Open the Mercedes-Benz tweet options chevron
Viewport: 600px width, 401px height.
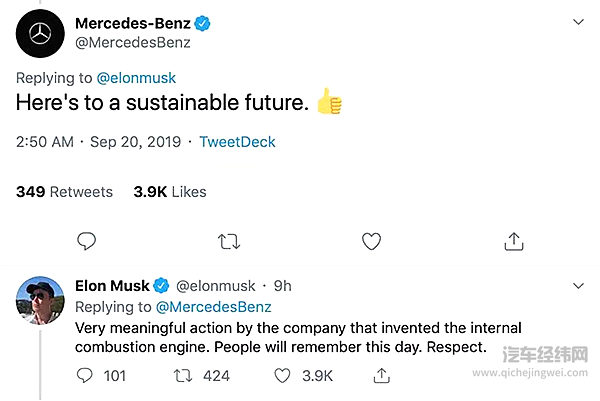pyautogui.click(x=577, y=21)
